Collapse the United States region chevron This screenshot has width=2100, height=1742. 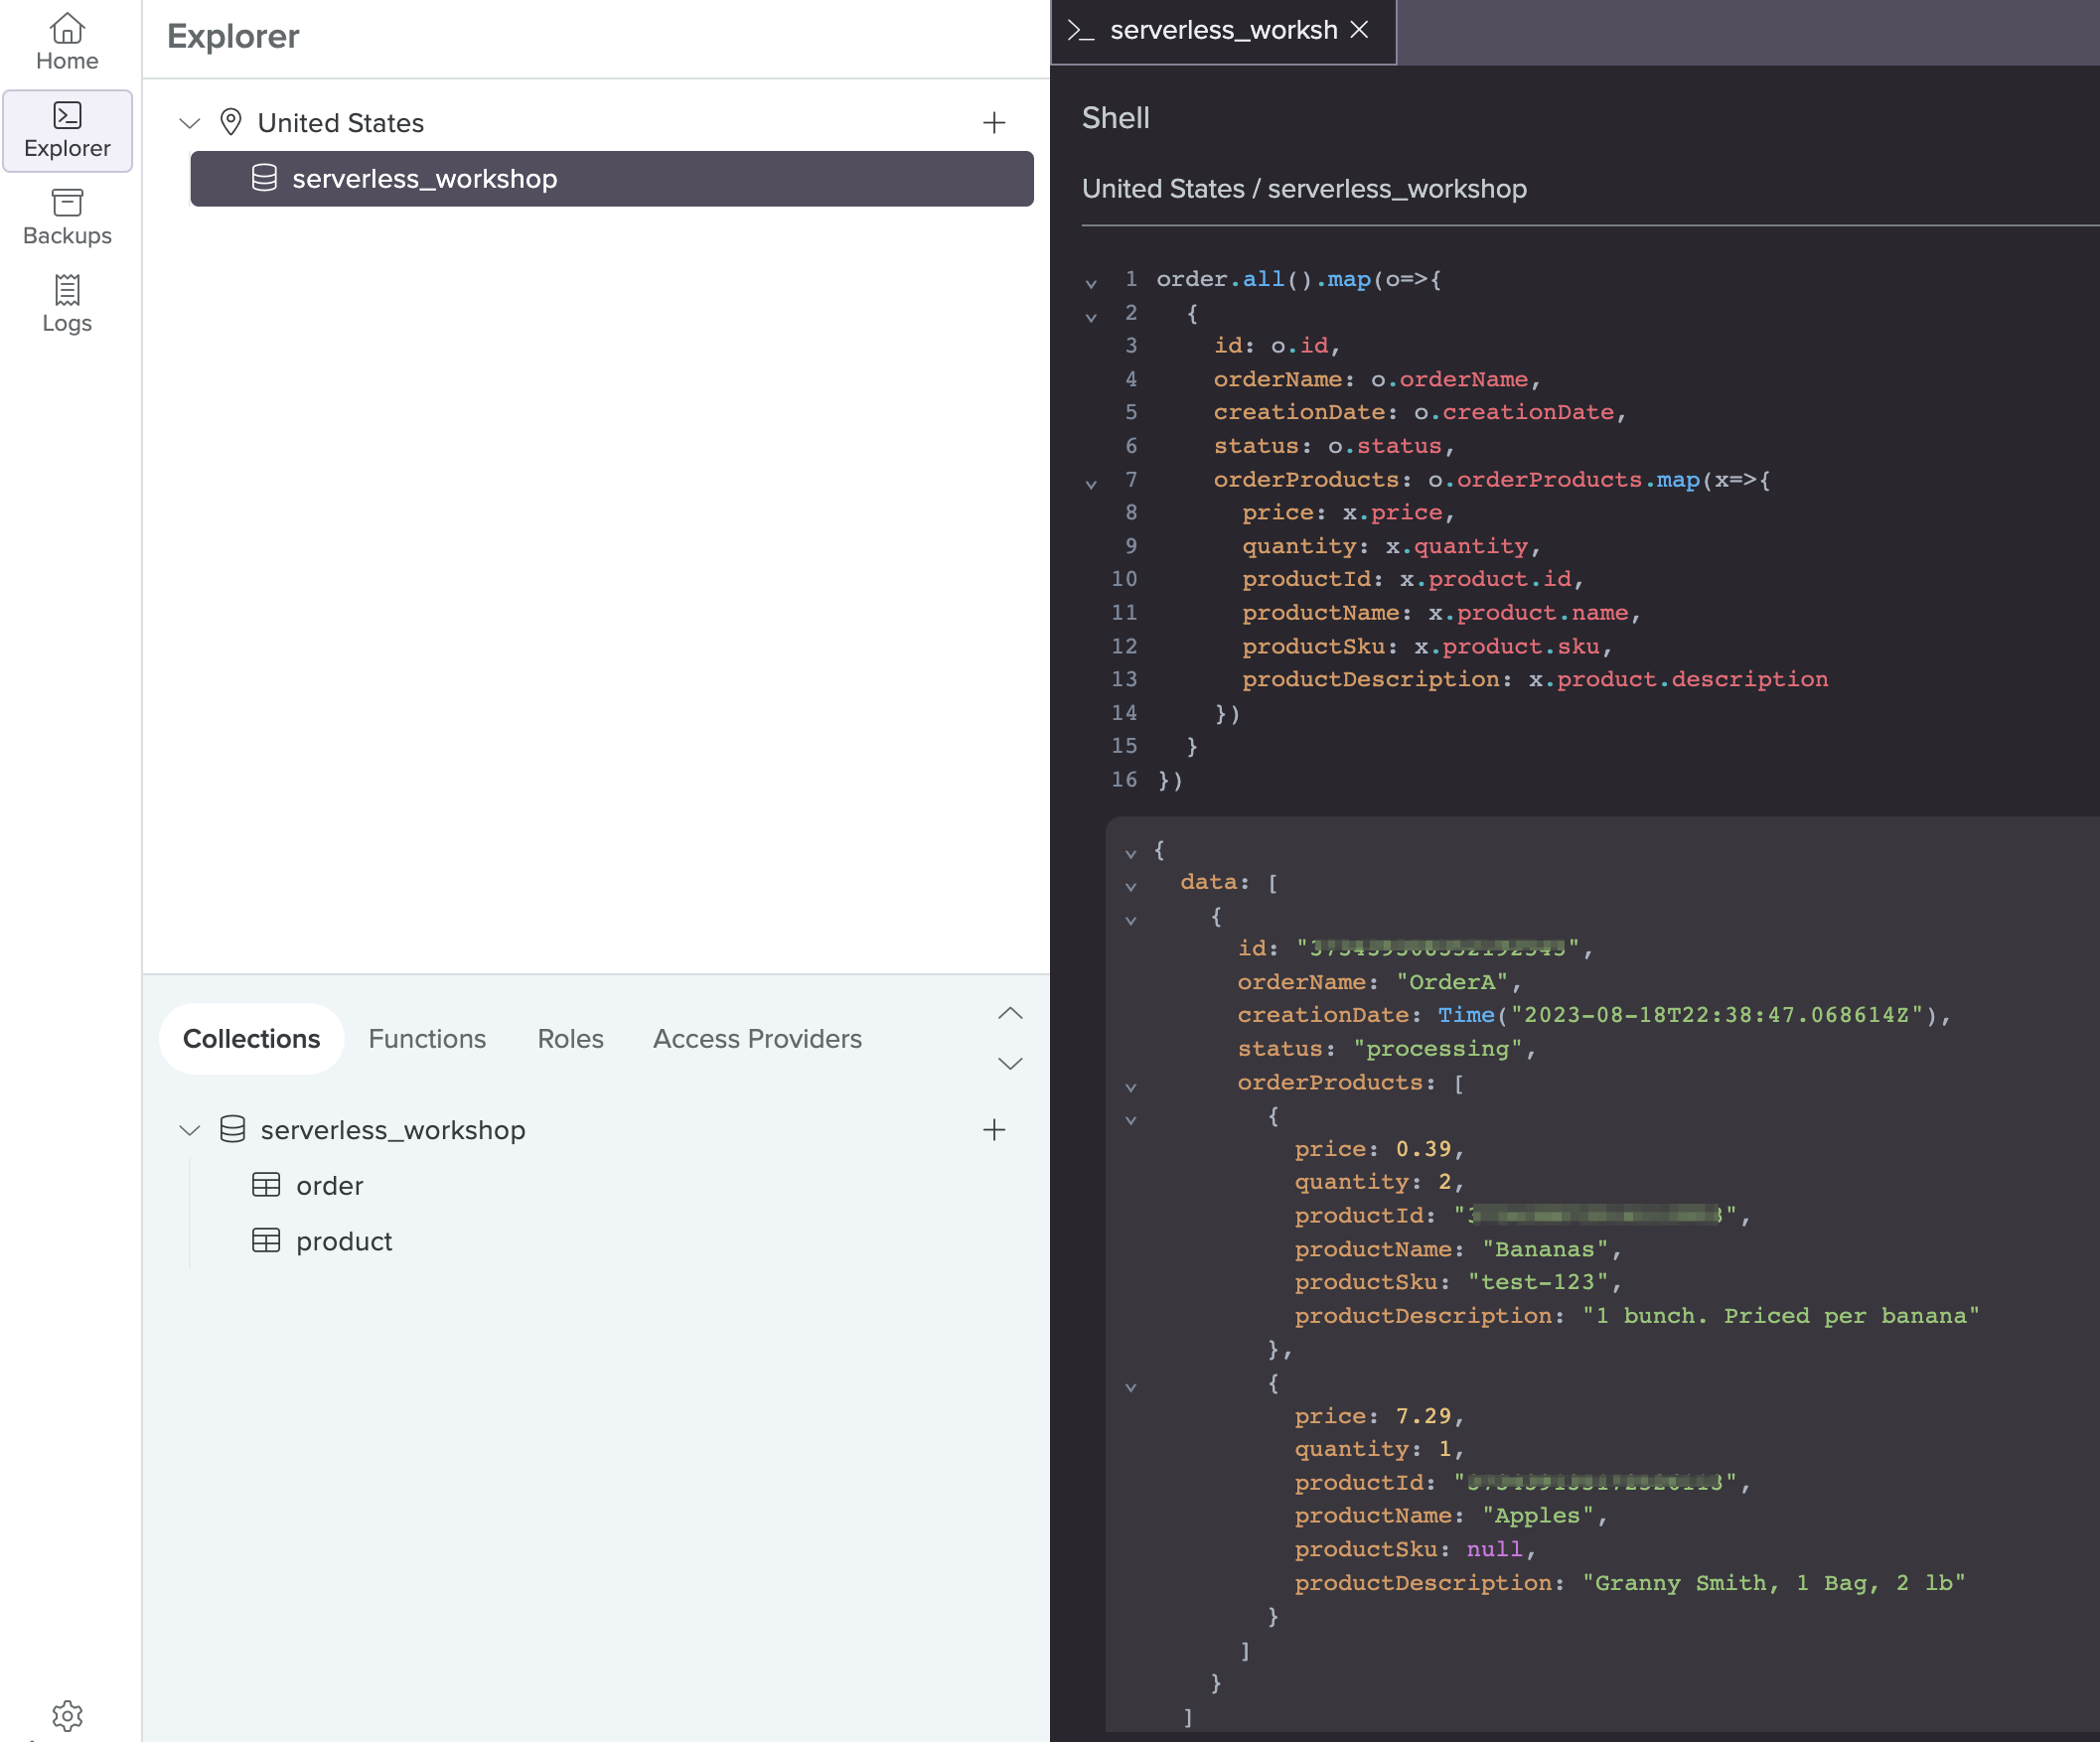tap(190, 122)
